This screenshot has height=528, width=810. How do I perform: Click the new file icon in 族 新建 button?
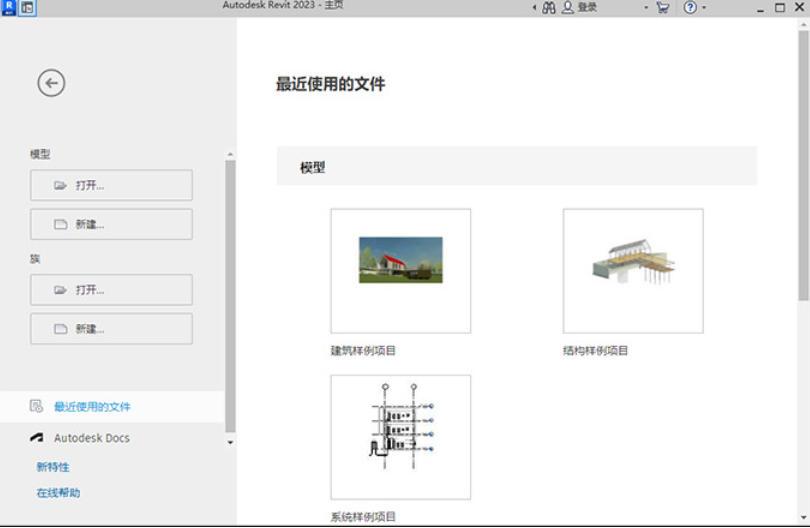[x=60, y=329]
